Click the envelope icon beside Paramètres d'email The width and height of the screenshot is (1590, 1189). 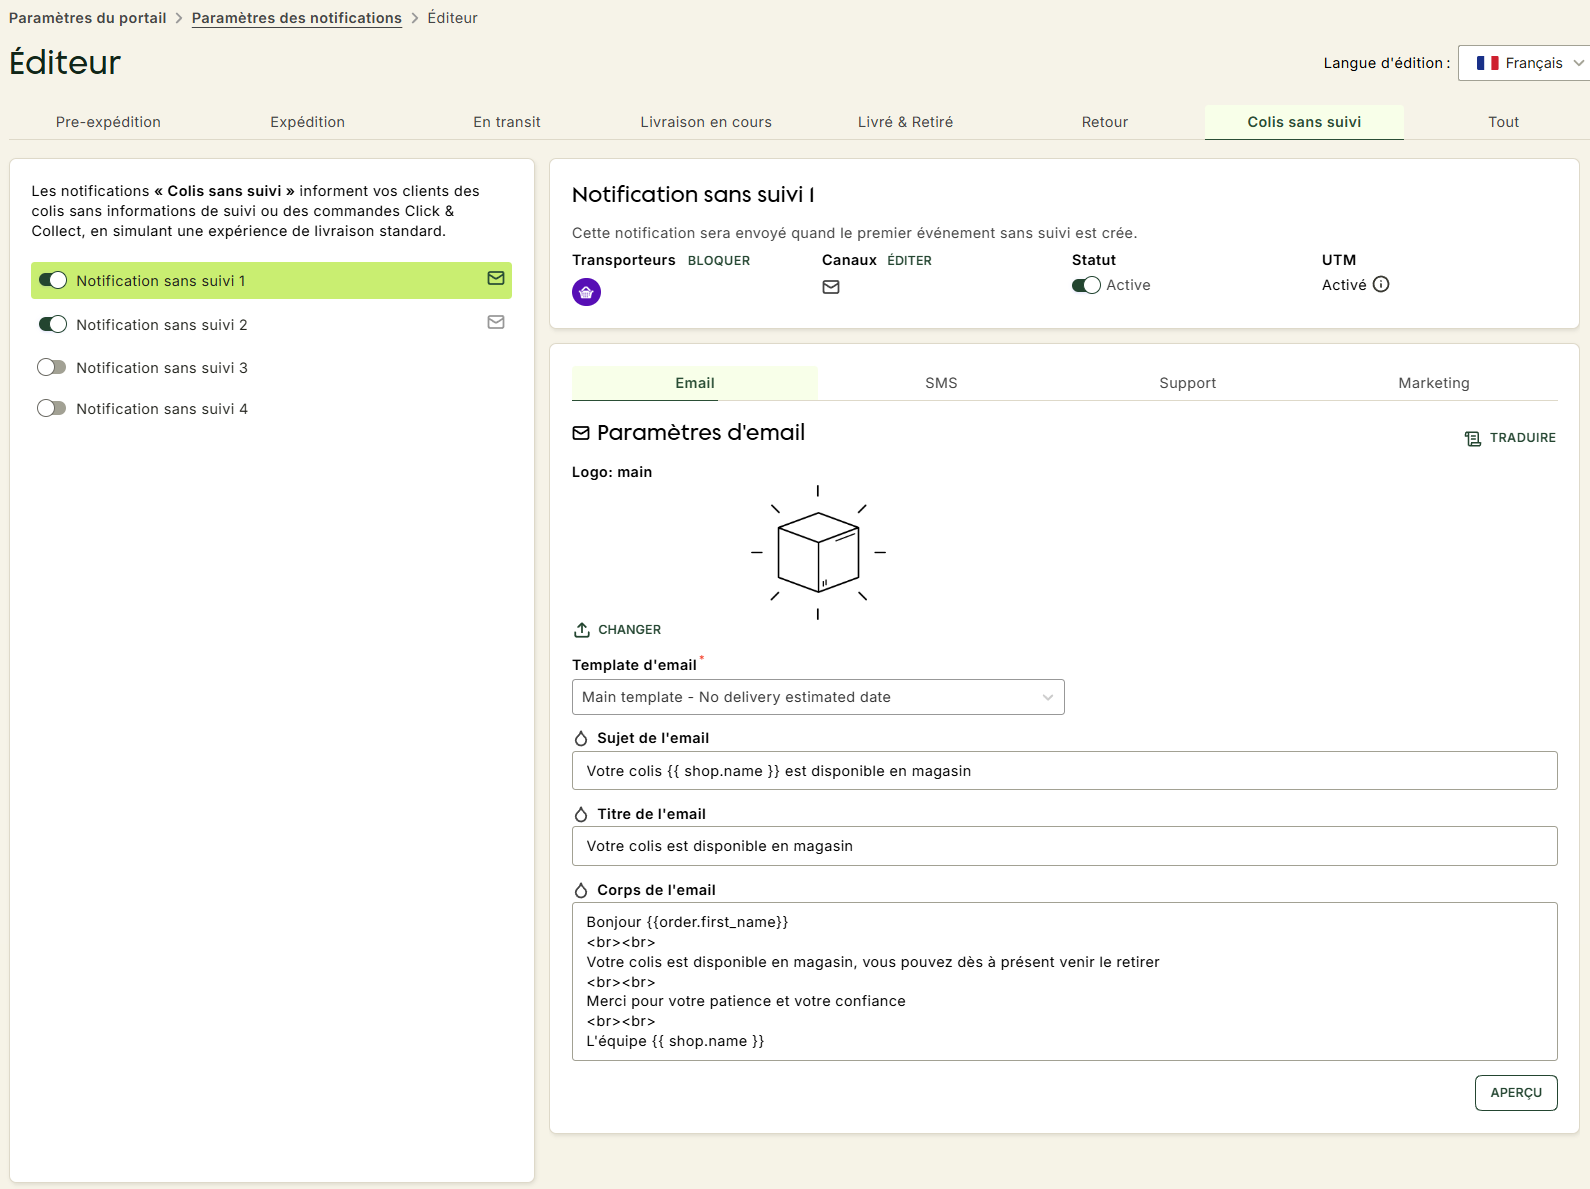[581, 433]
